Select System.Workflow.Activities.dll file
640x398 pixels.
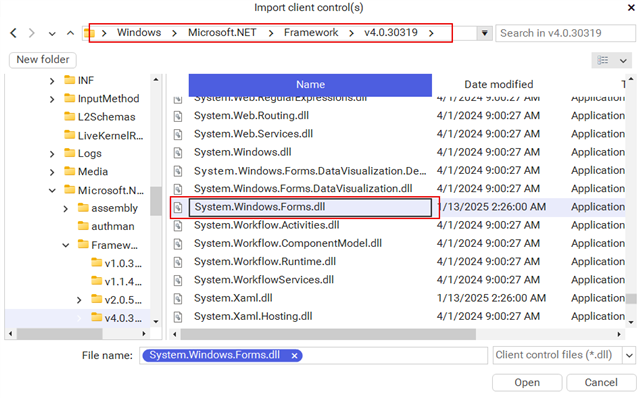point(267,225)
